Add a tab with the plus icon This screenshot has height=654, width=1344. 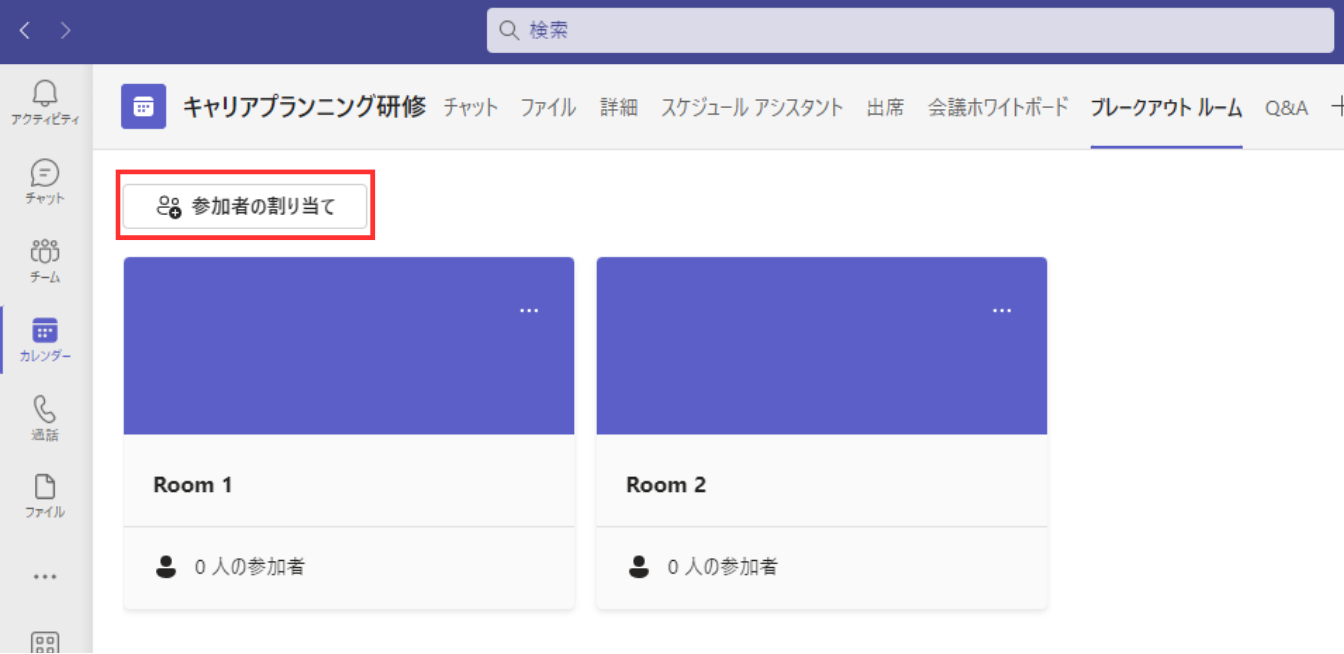pyautogui.click(x=1337, y=107)
